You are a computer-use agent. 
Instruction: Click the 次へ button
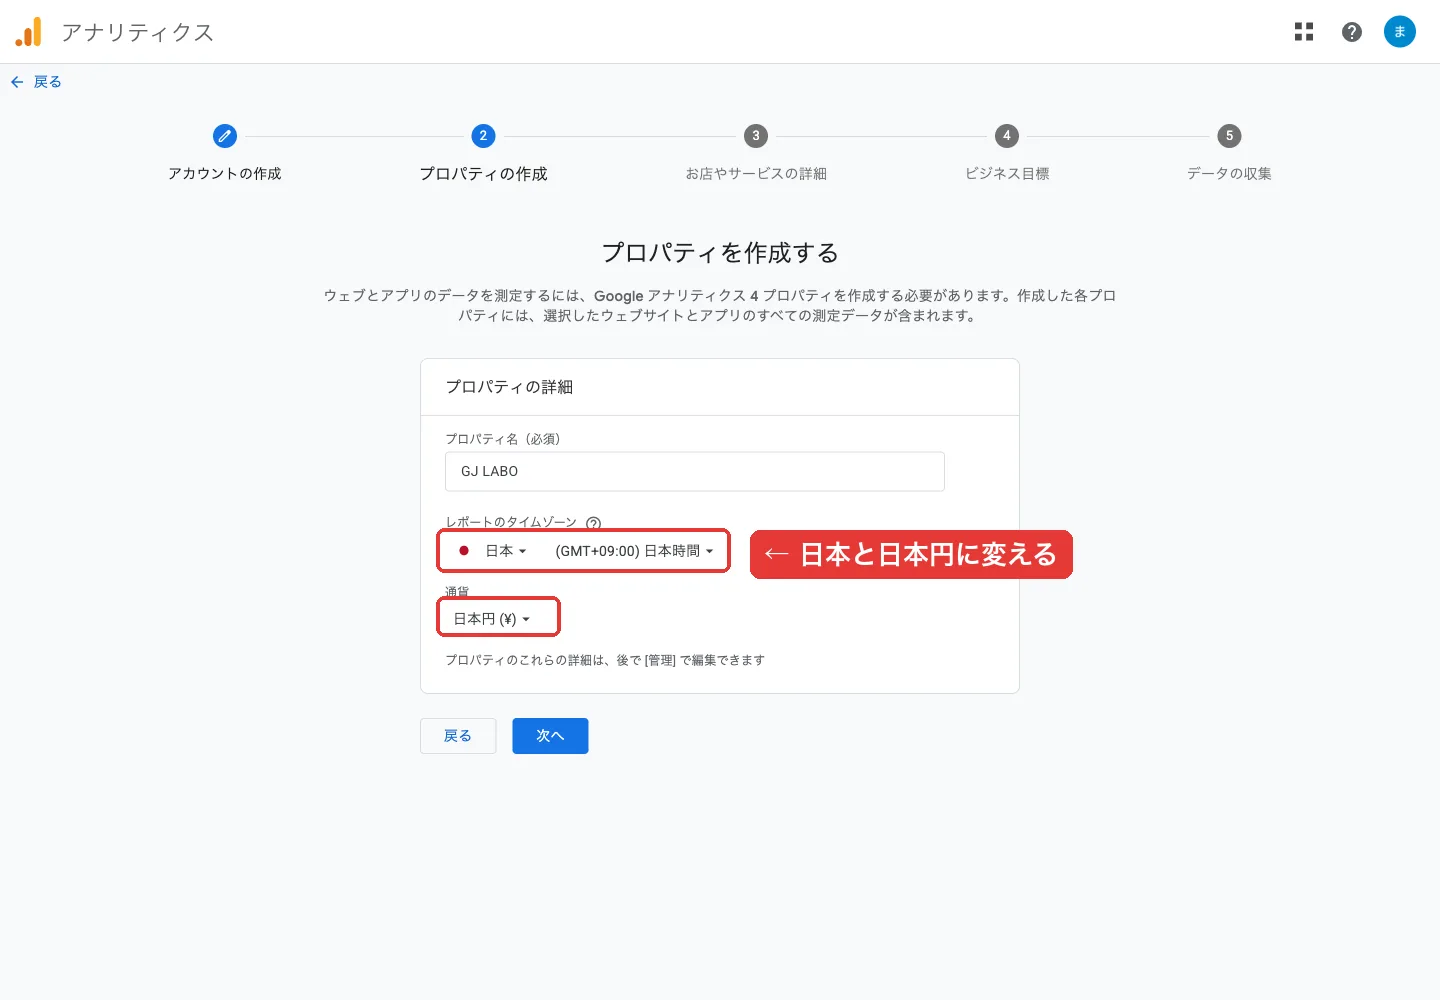[x=550, y=736]
